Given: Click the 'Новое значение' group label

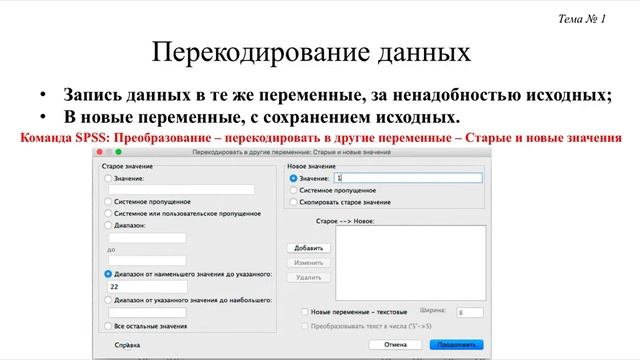Looking at the screenshot, I should (311, 166).
